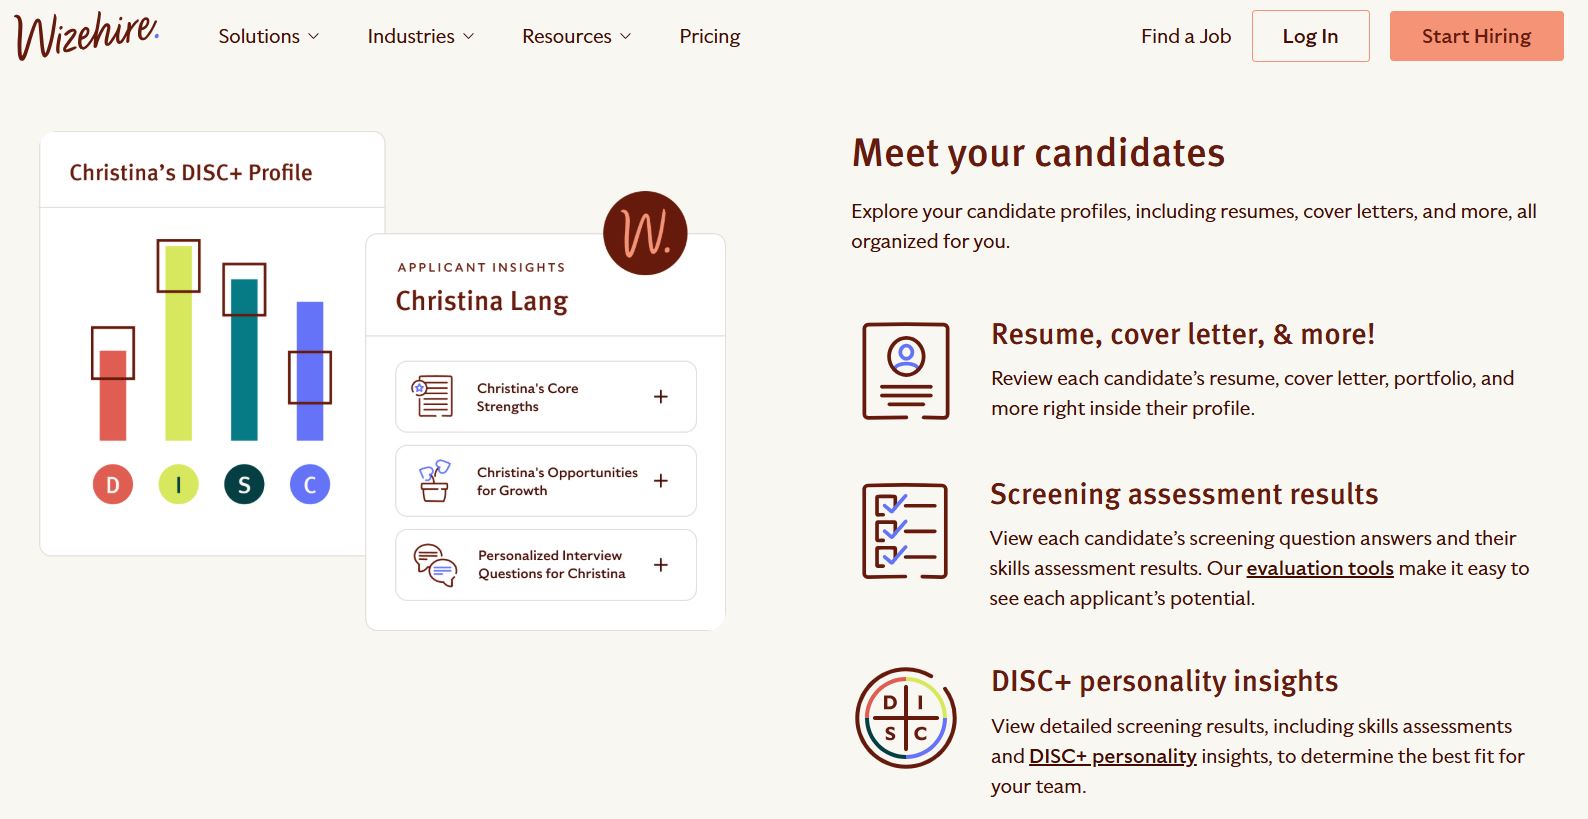Click the Core Strengths document icon

click(433, 396)
